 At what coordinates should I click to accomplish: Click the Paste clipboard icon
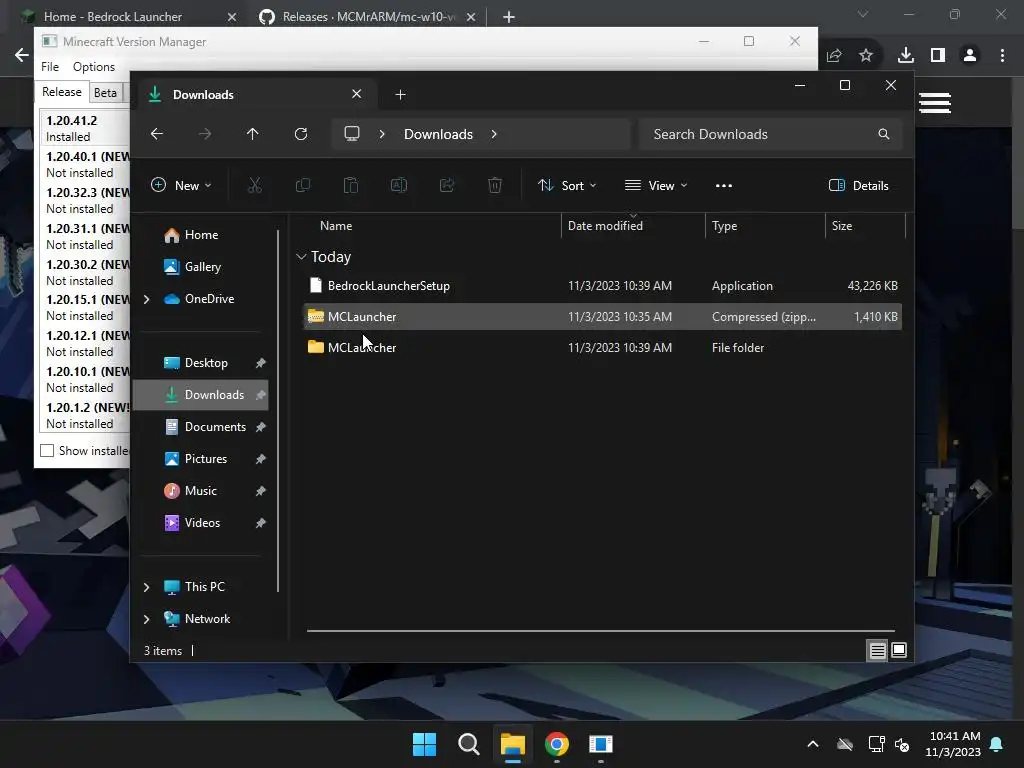coord(351,185)
